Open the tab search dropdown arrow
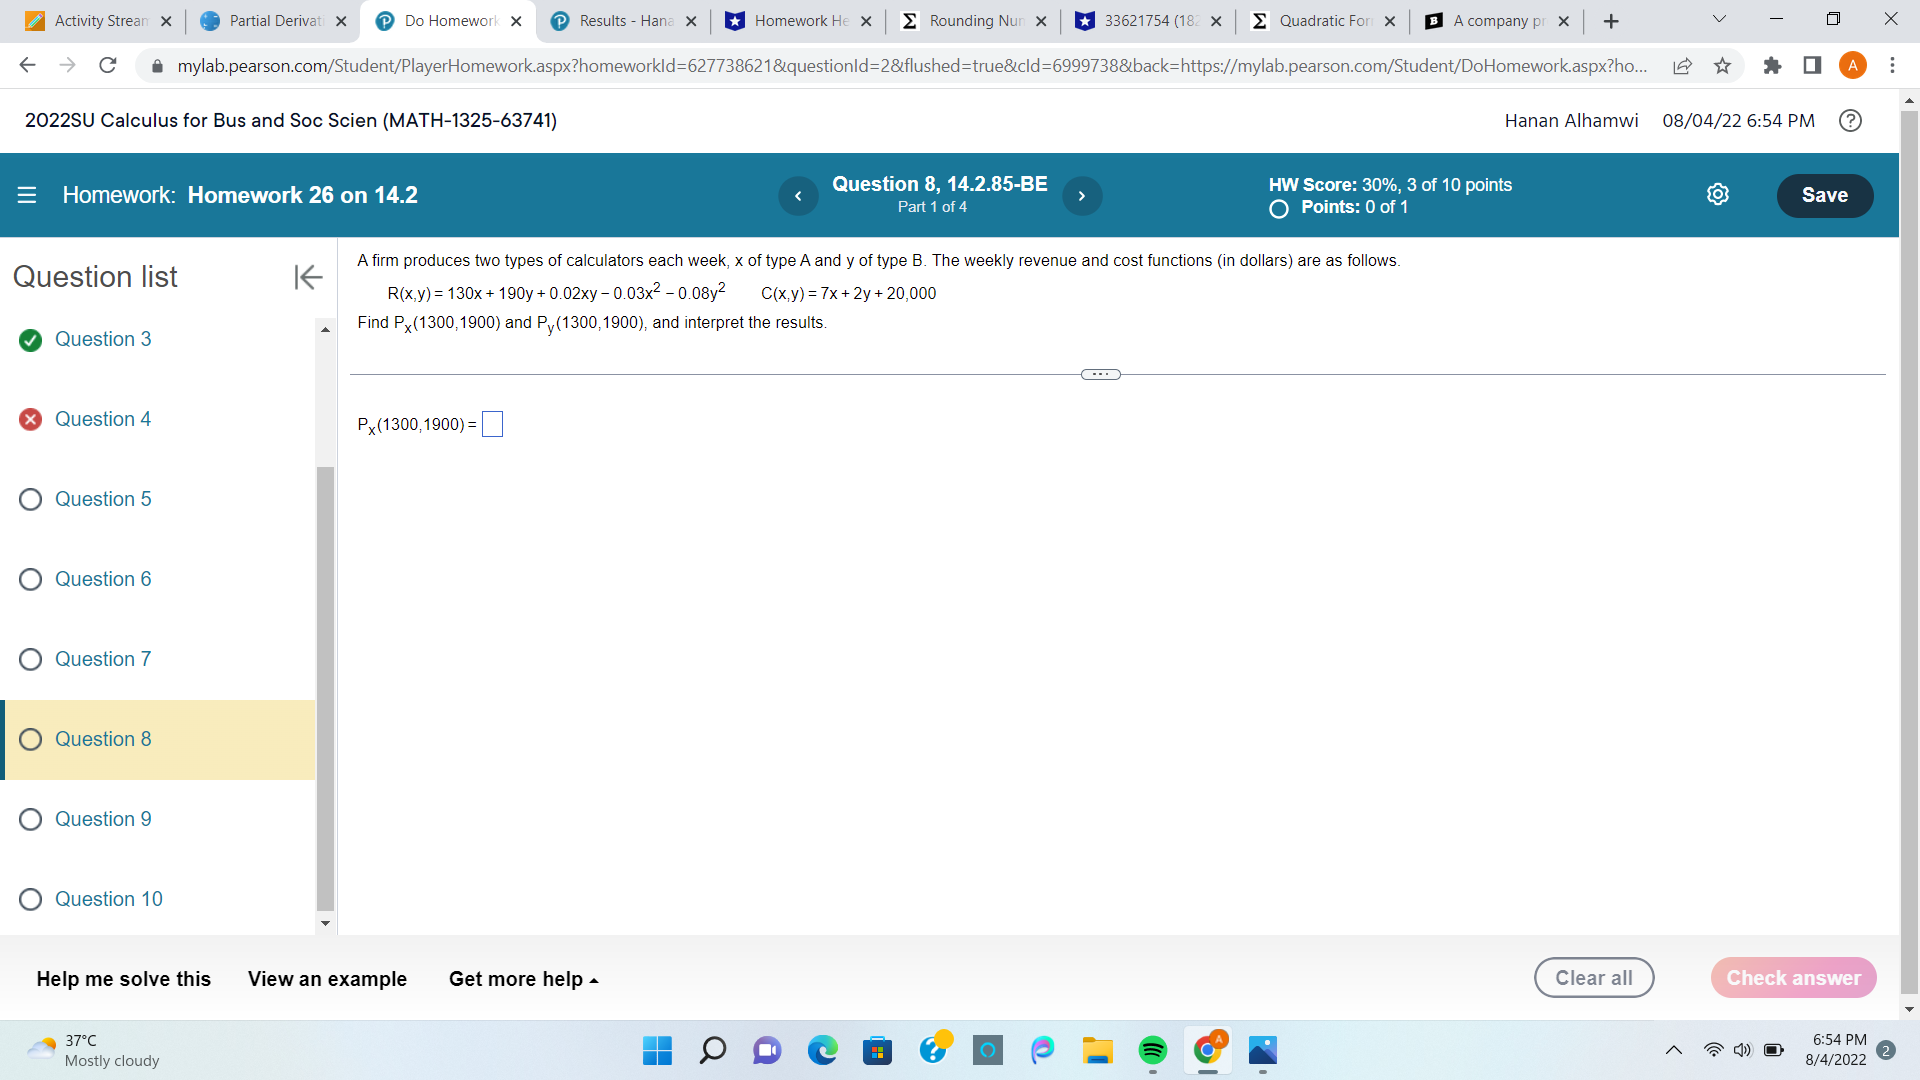The height and width of the screenshot is (1080, 1920). click(1719, 20)
